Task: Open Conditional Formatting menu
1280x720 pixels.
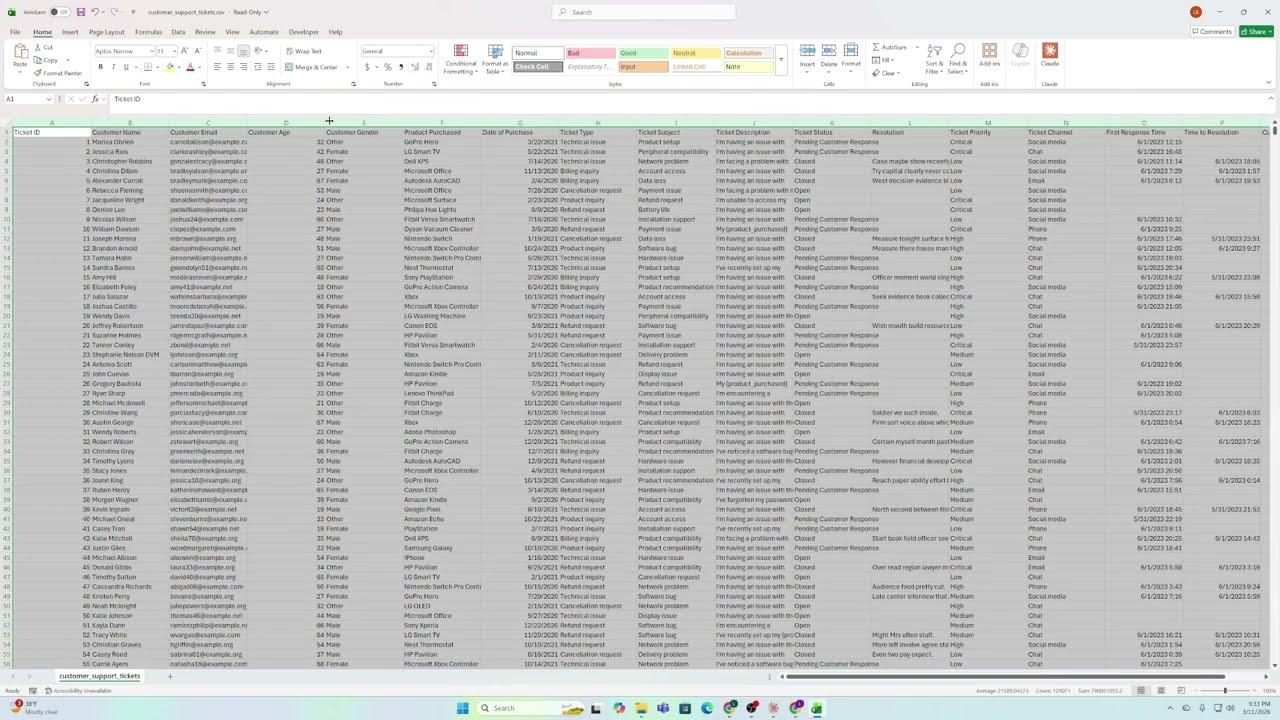Action: click(460, 59)
